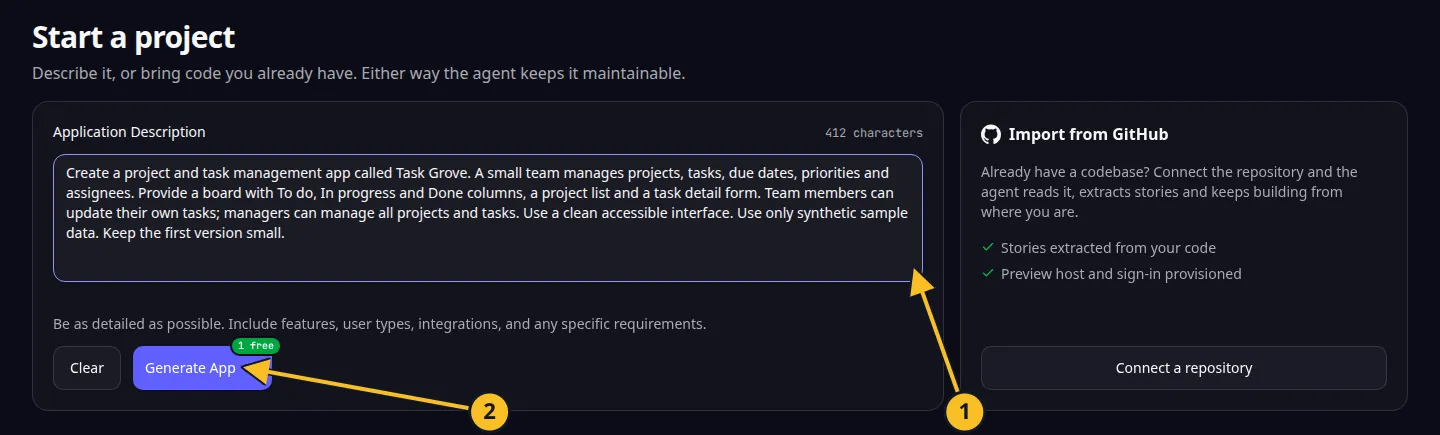The height and width of the screenshot is (435, 1440).
Task: Click the Import from GitHub title
Action: (x=1088, y=134)
